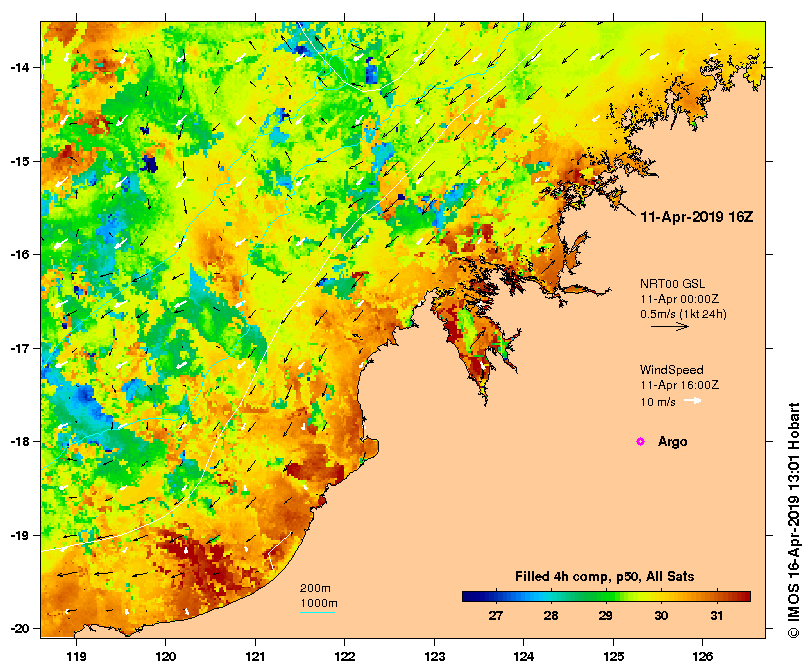The width and height of the screenshot is (809, 672).
Task: Click the 0.5m/s (1kt 24h) label
Action: [x=683, y=314]
